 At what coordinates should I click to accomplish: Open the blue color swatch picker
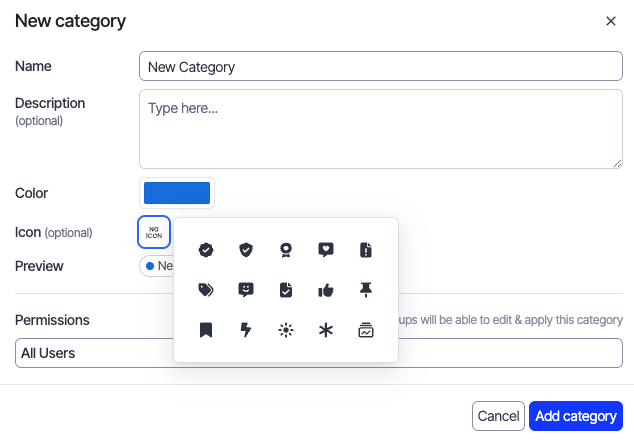click(177, 193)
